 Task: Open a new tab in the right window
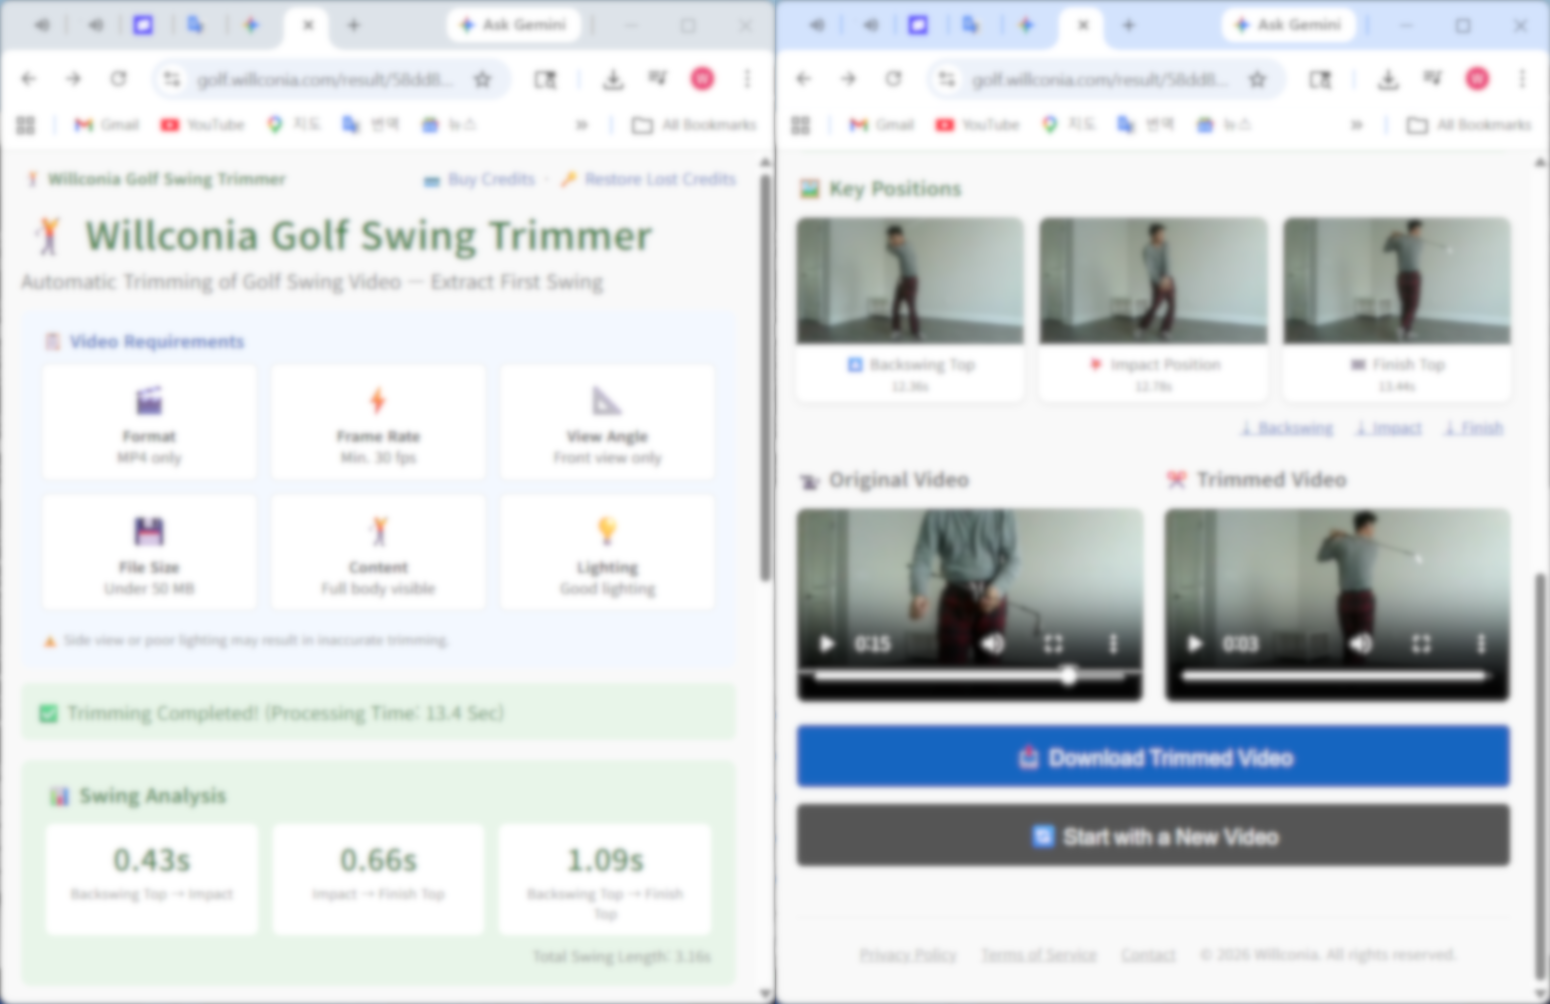pyautogui.click(x=1128, y=25)
